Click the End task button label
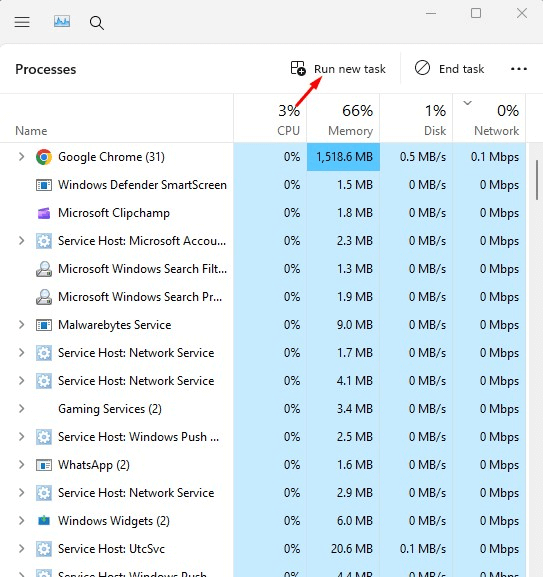The image size is (543, 577). (x=461, y=69)
